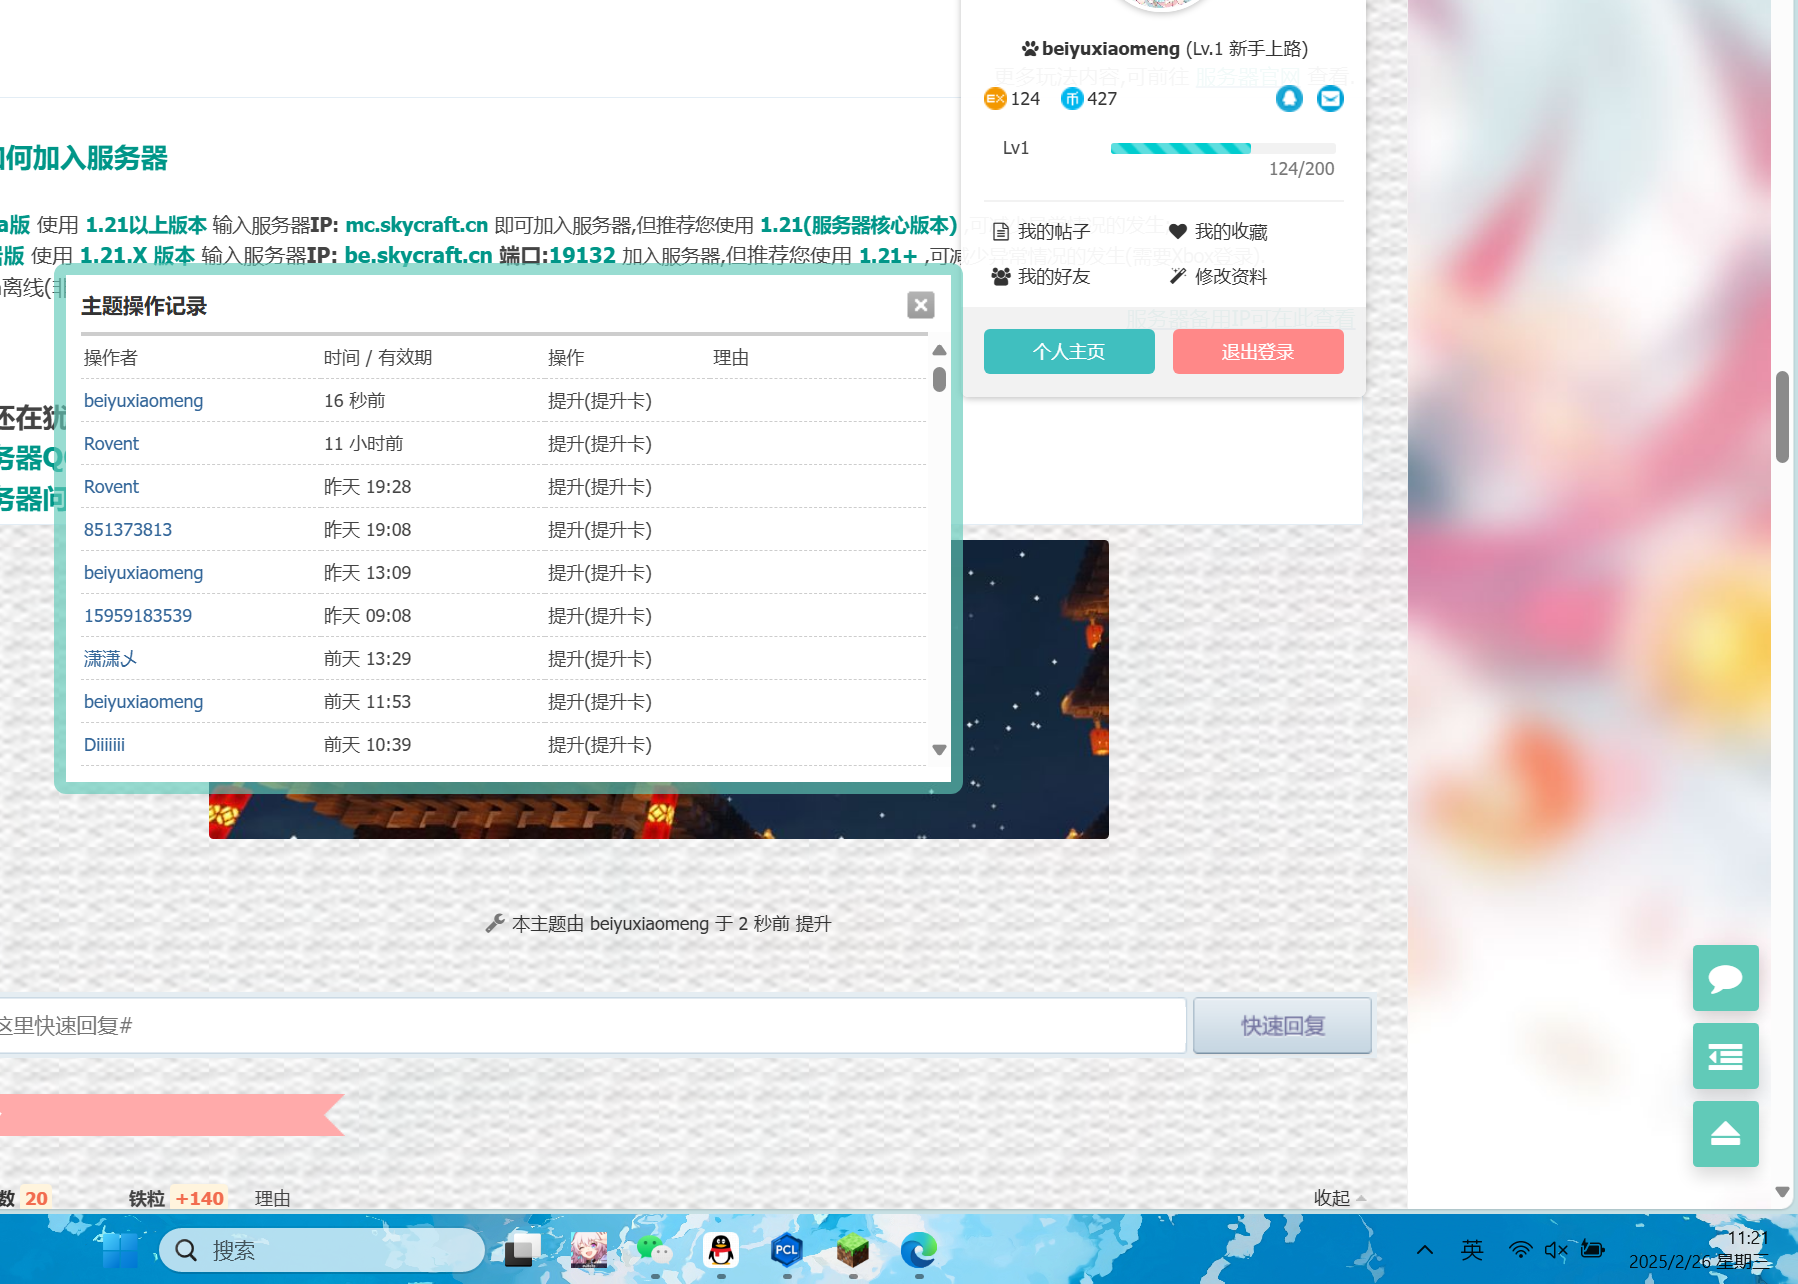Expand the hidden system tray icons
This screenshot has width=1798, height=1284.
(x=1425, y=1250)
